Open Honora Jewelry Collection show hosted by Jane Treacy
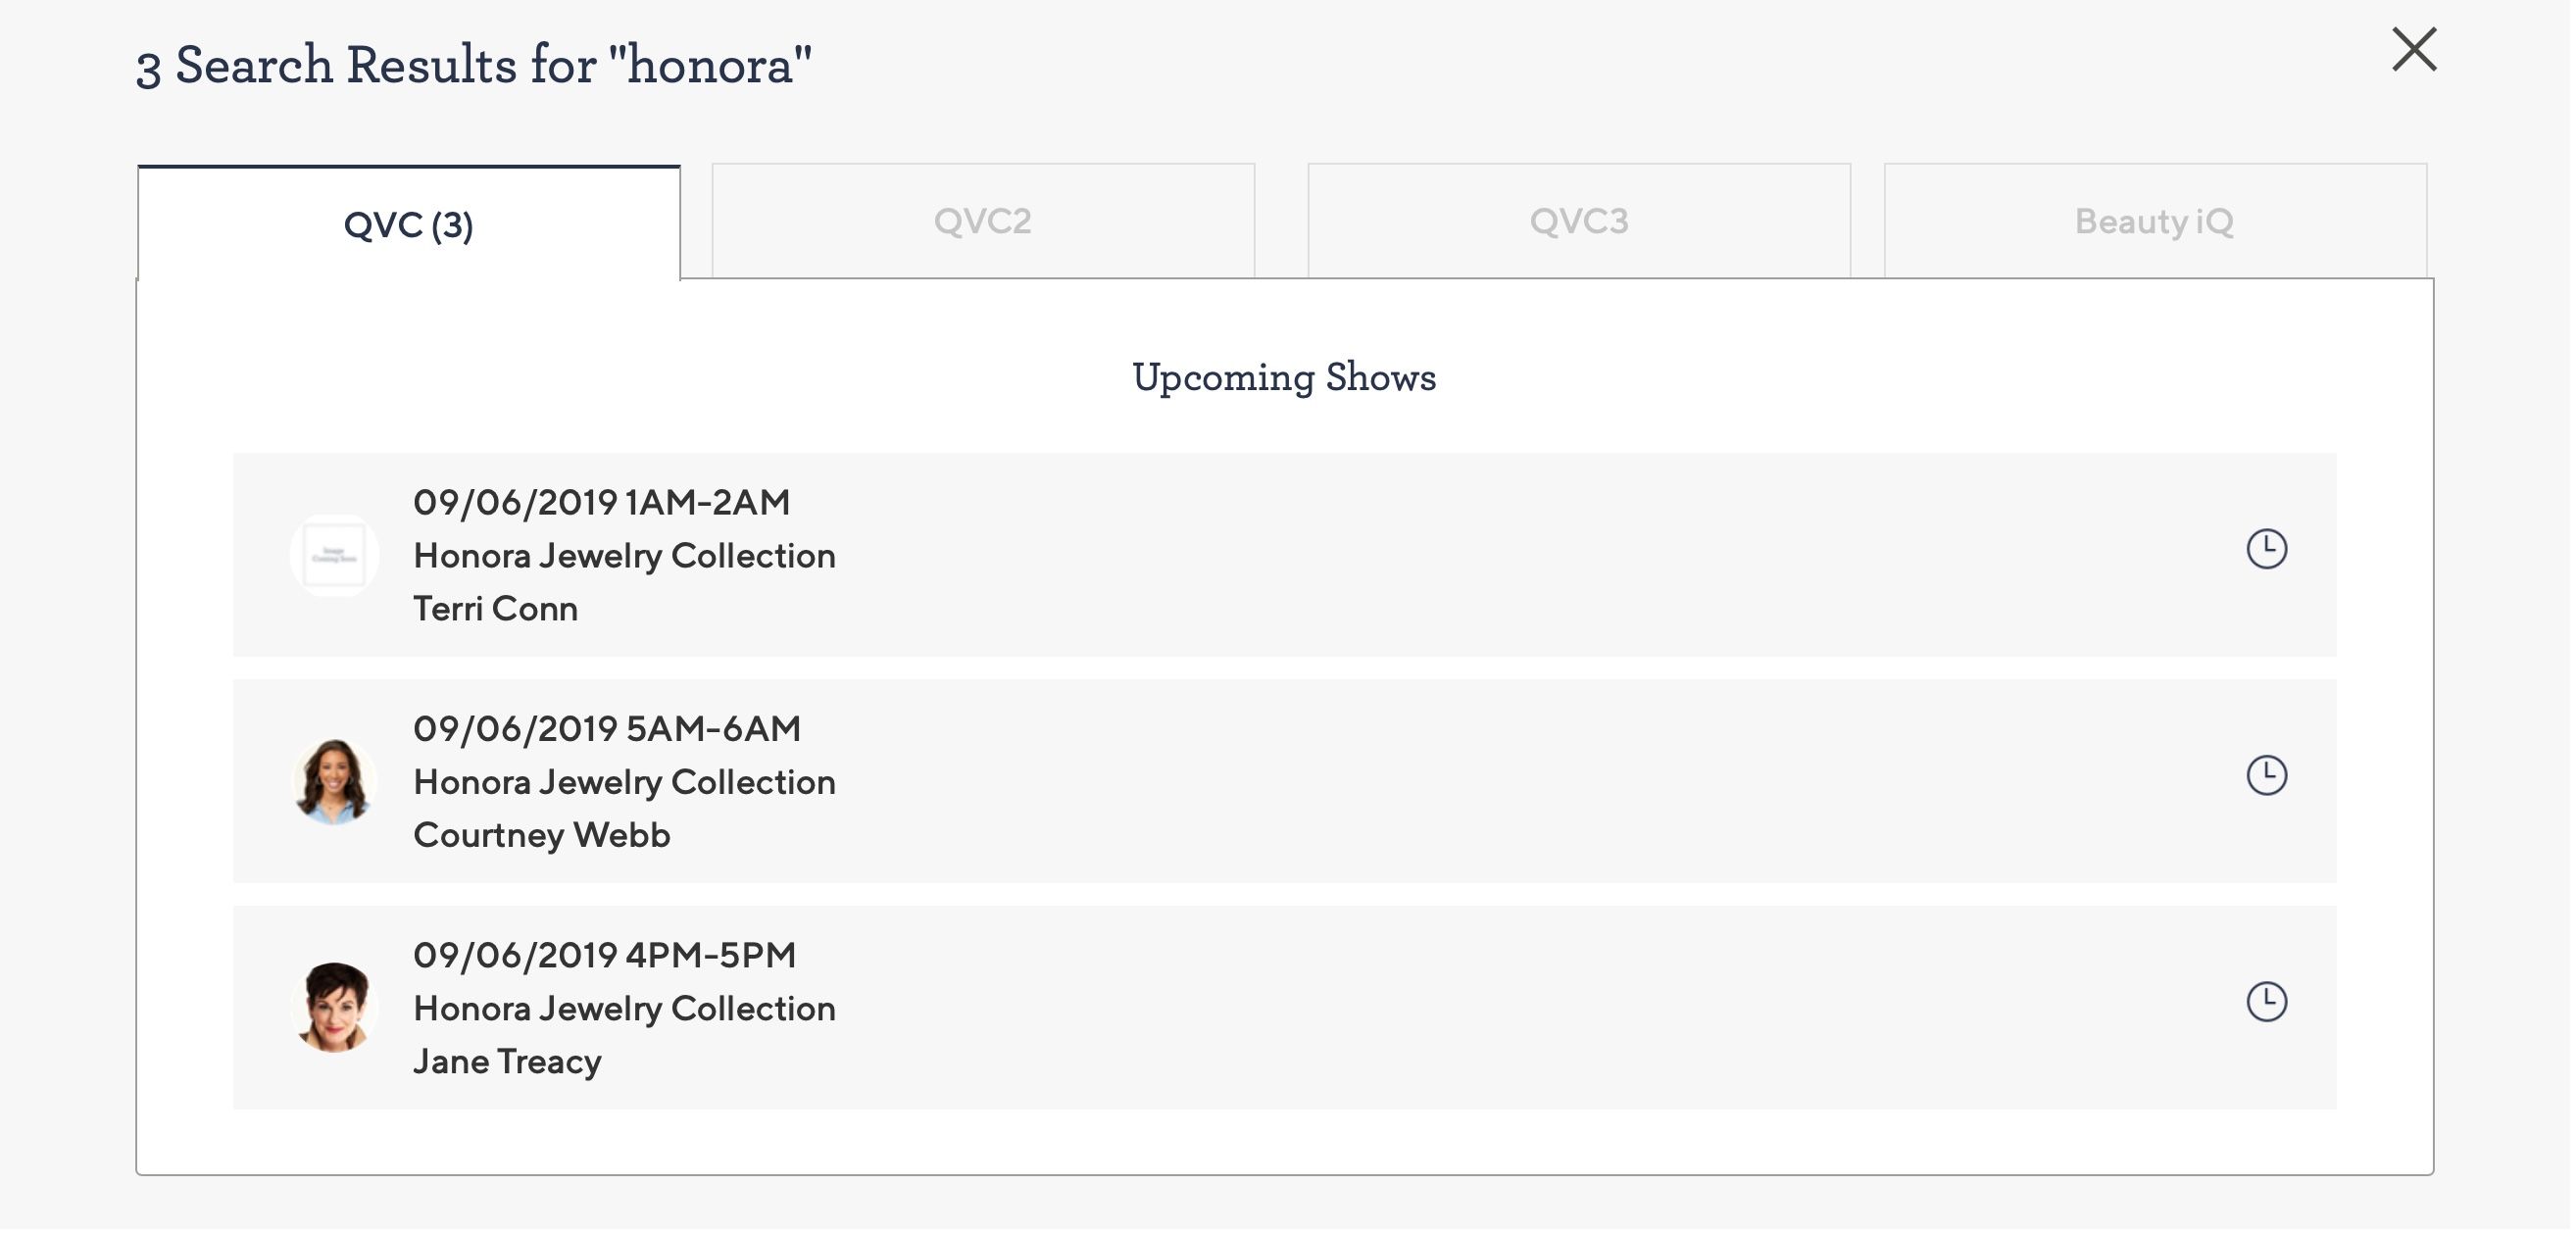Screen dimensions: 2576x1235 point(624,1008)
